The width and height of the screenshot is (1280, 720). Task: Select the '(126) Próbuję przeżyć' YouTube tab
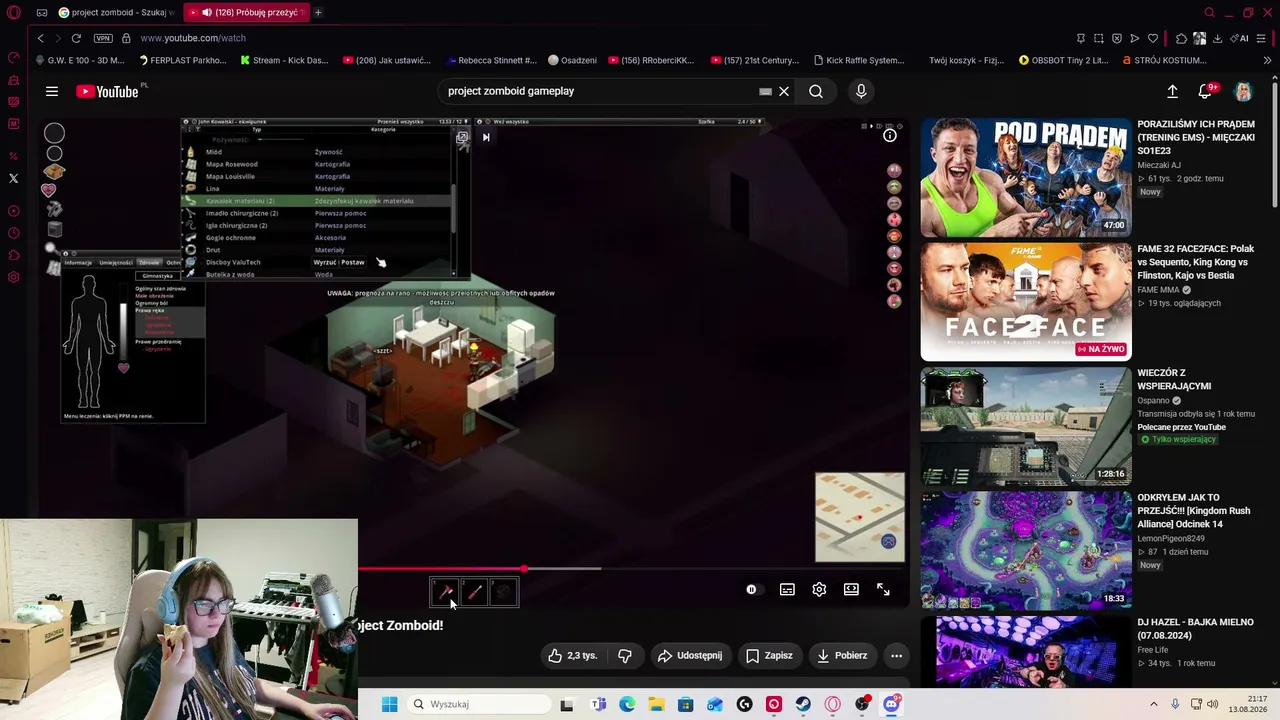coord(246,13)
